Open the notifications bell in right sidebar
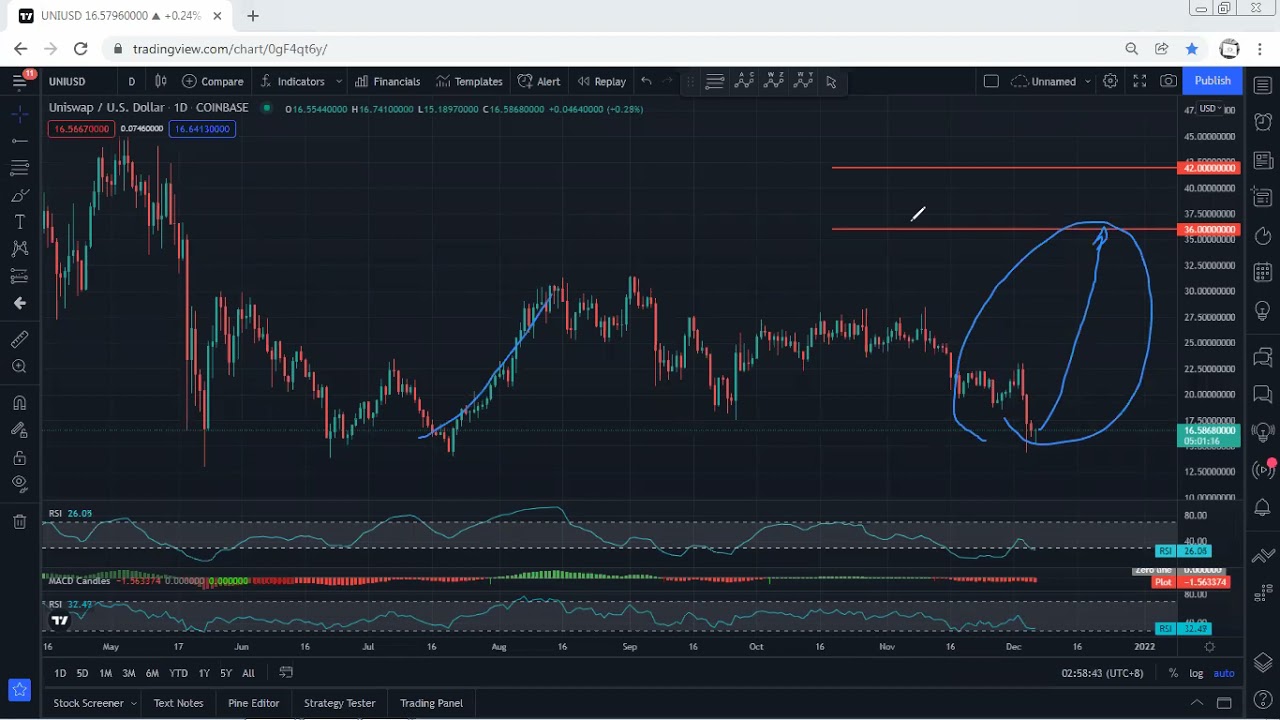 [x=1262, y=508]
